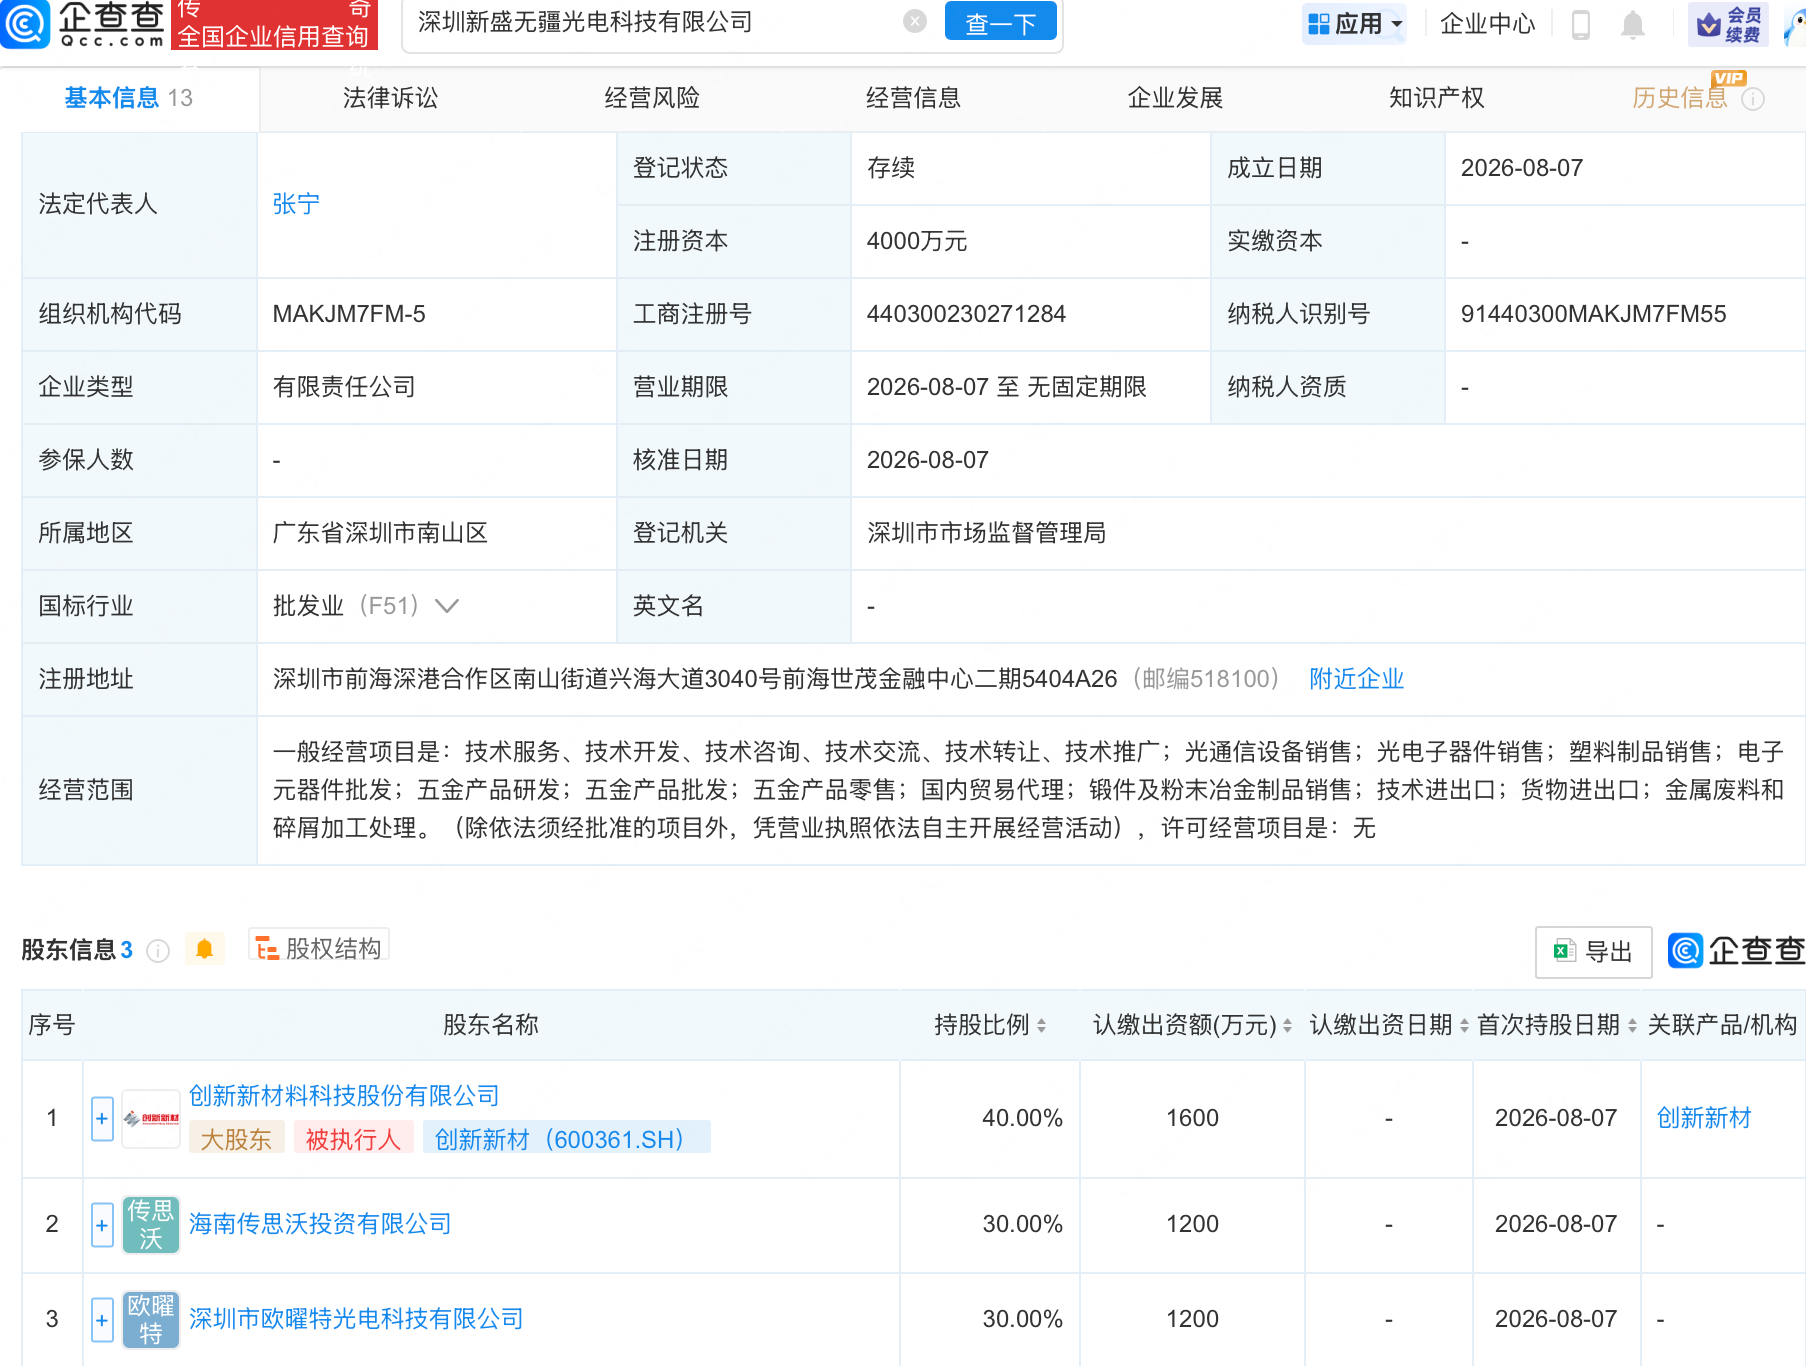Click the 大股东 tag
The width and height of the screenshot is (1806, 1366).
tap(237, 1138)
